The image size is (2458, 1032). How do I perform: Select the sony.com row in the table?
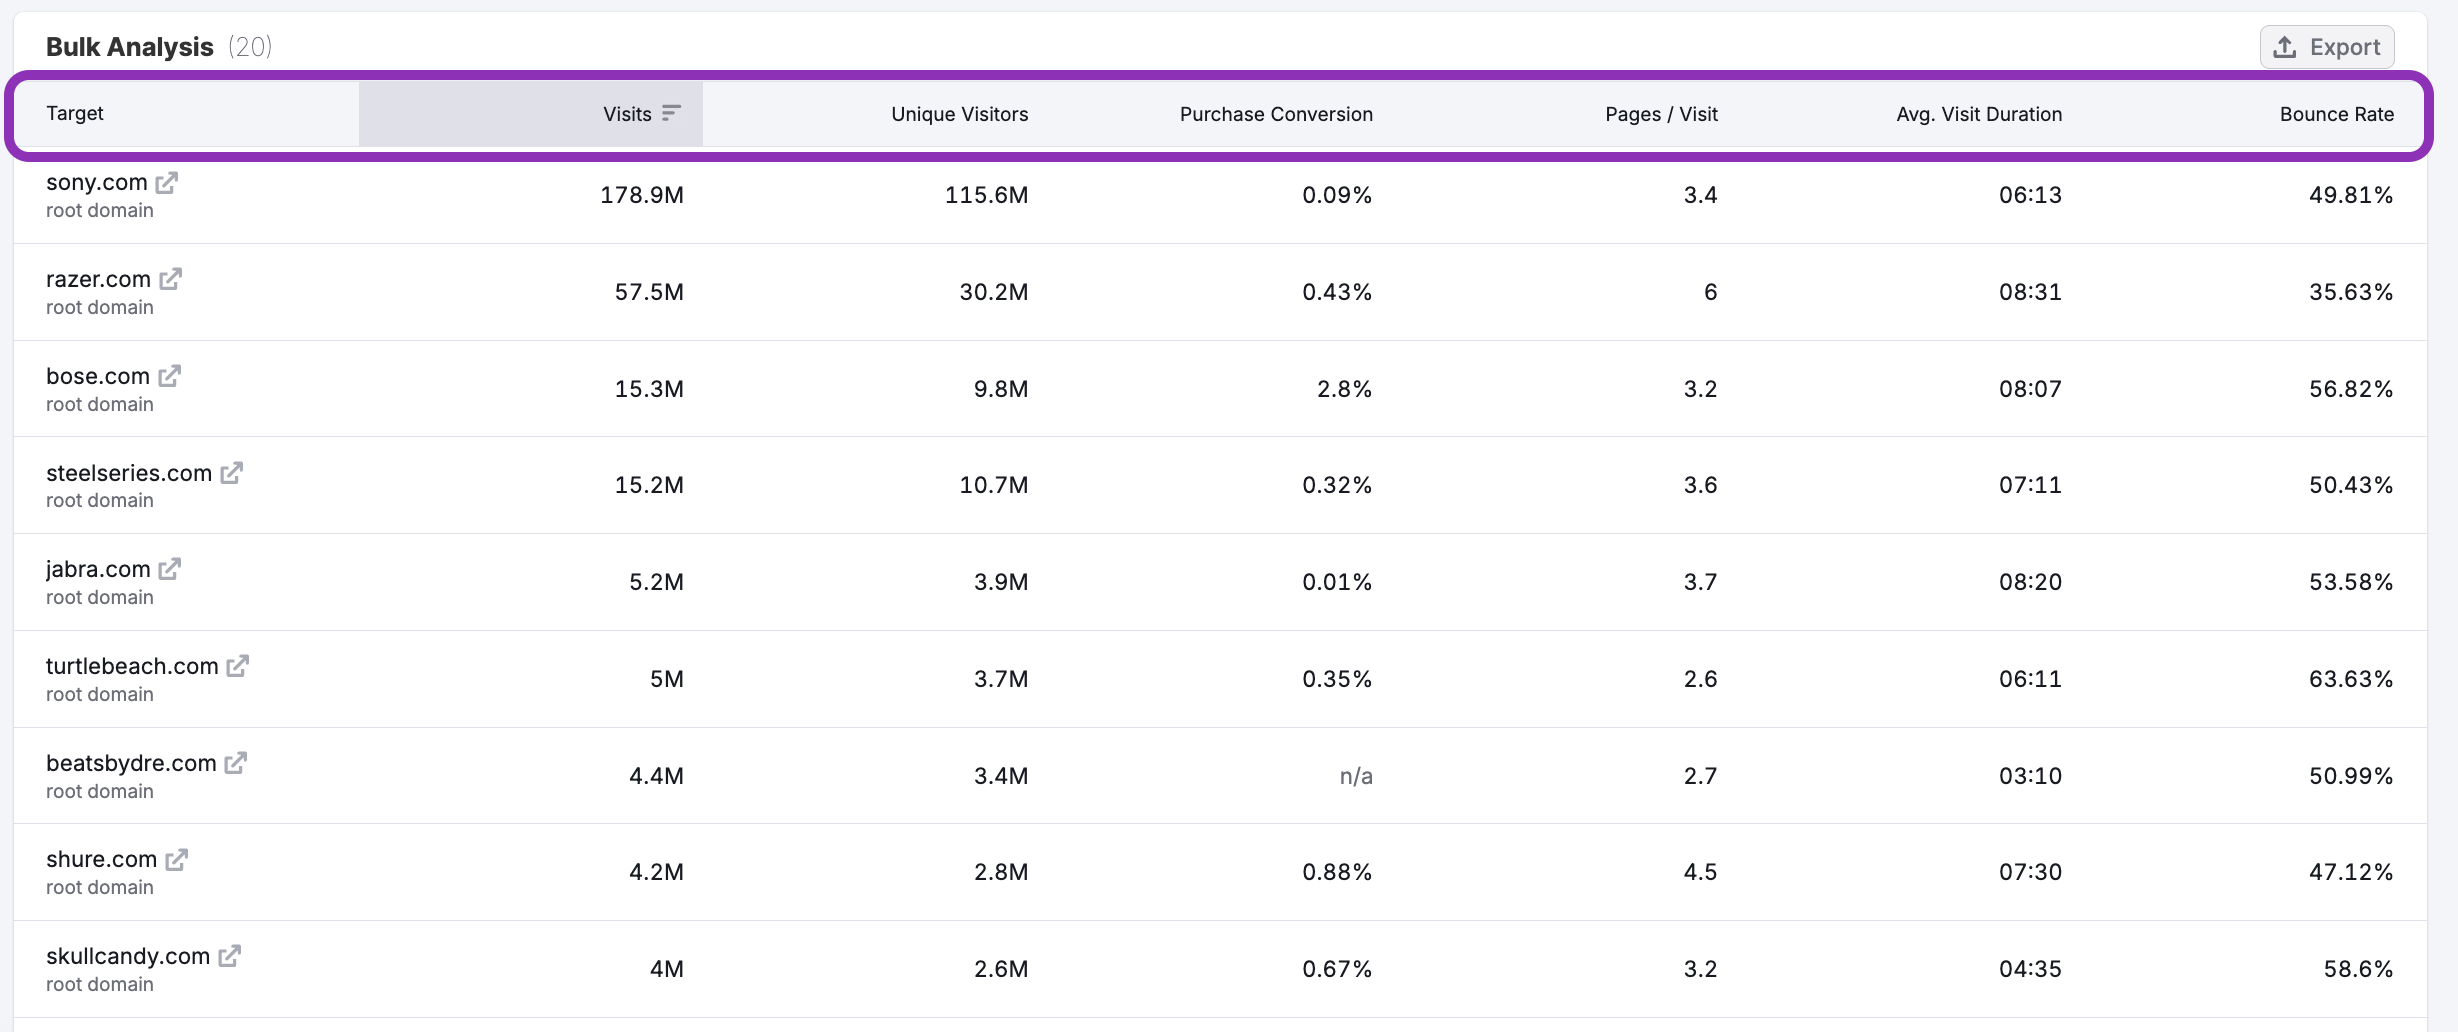pos(1200,195)
